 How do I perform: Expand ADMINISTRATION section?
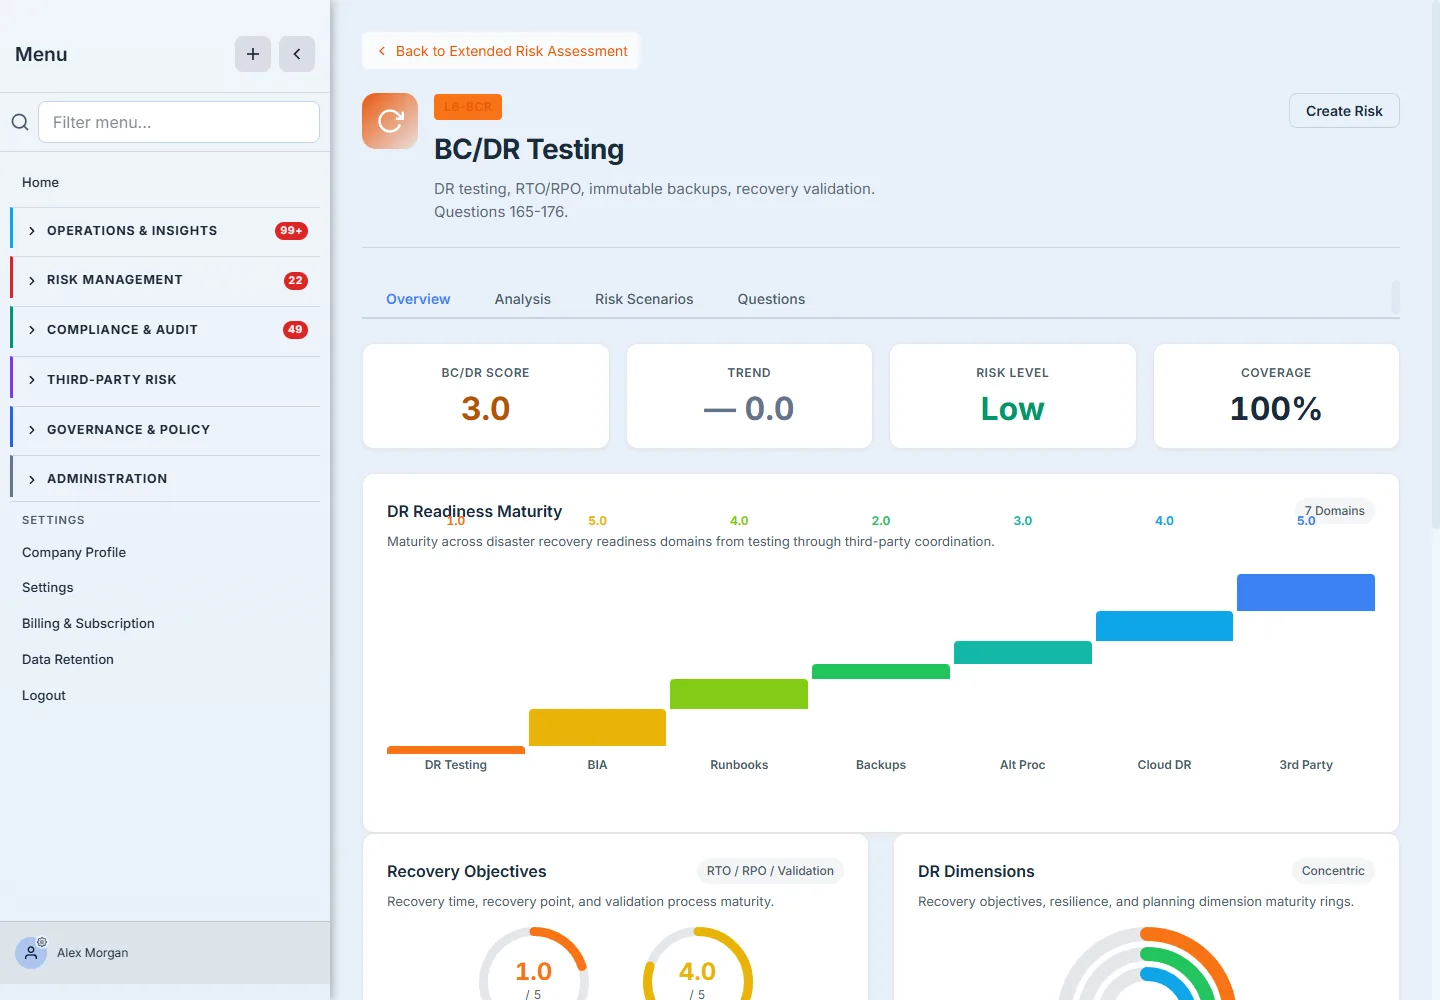[x=165, y=479]
